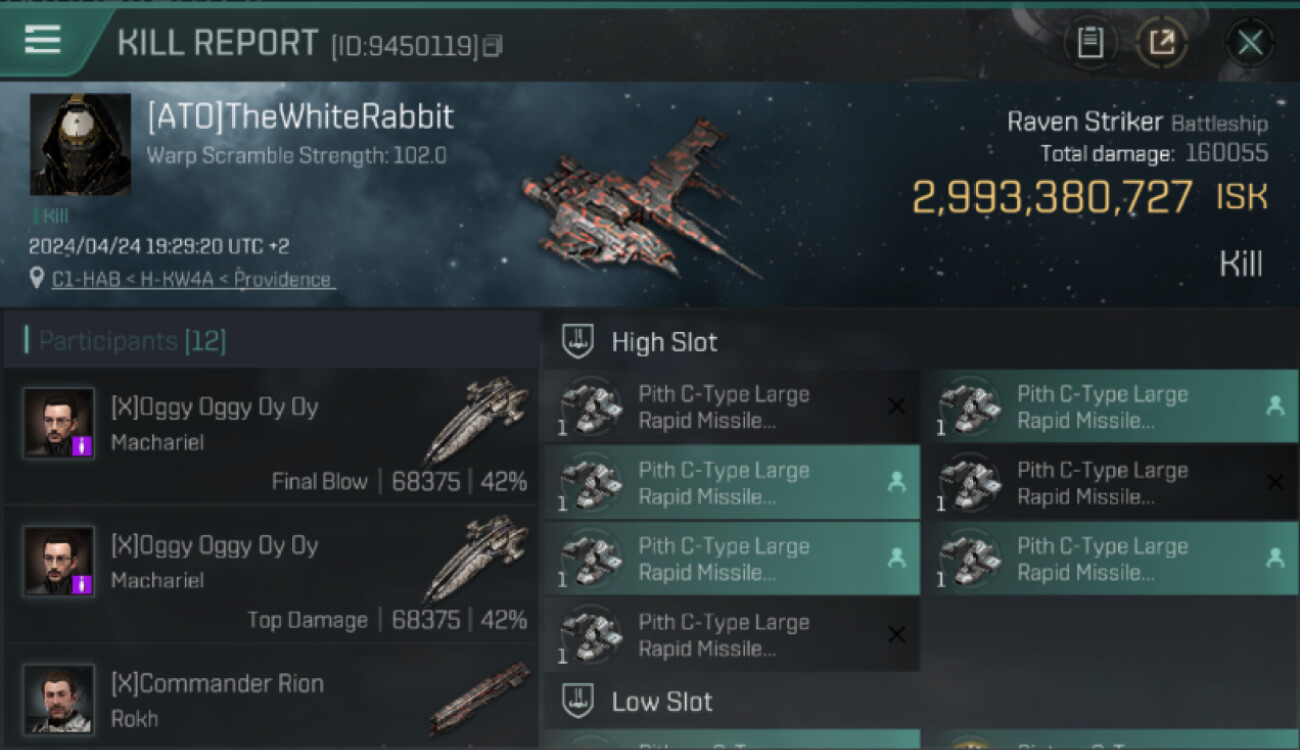1300x750 pixels.
Task: Open the C1-HAB Providence location link
Action: pyautogui.click(x=191, y=279)
